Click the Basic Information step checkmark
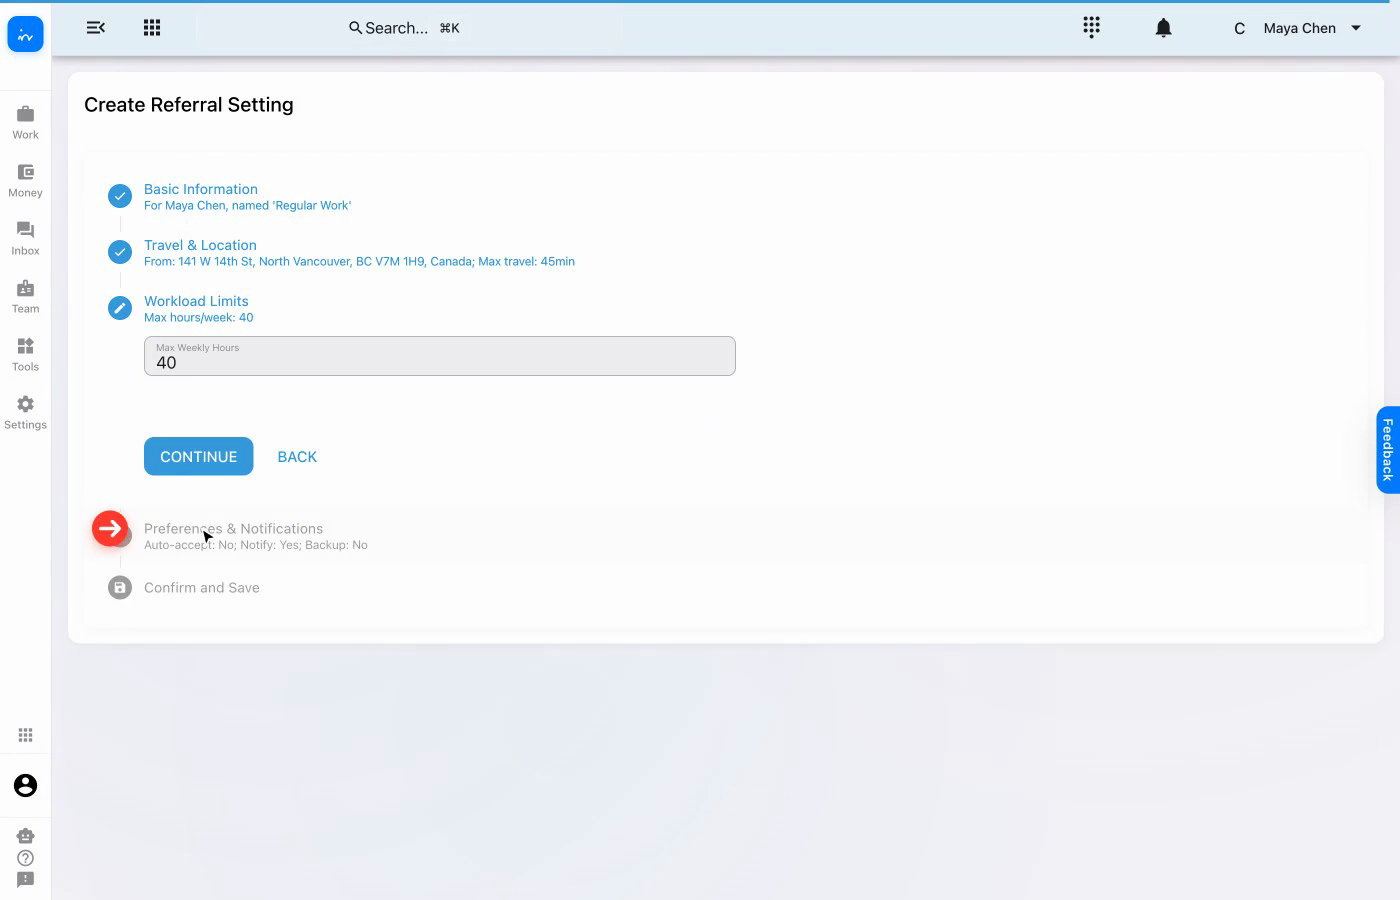The height and width of the screenshot is (900, 1400). (x=120, y=196)
